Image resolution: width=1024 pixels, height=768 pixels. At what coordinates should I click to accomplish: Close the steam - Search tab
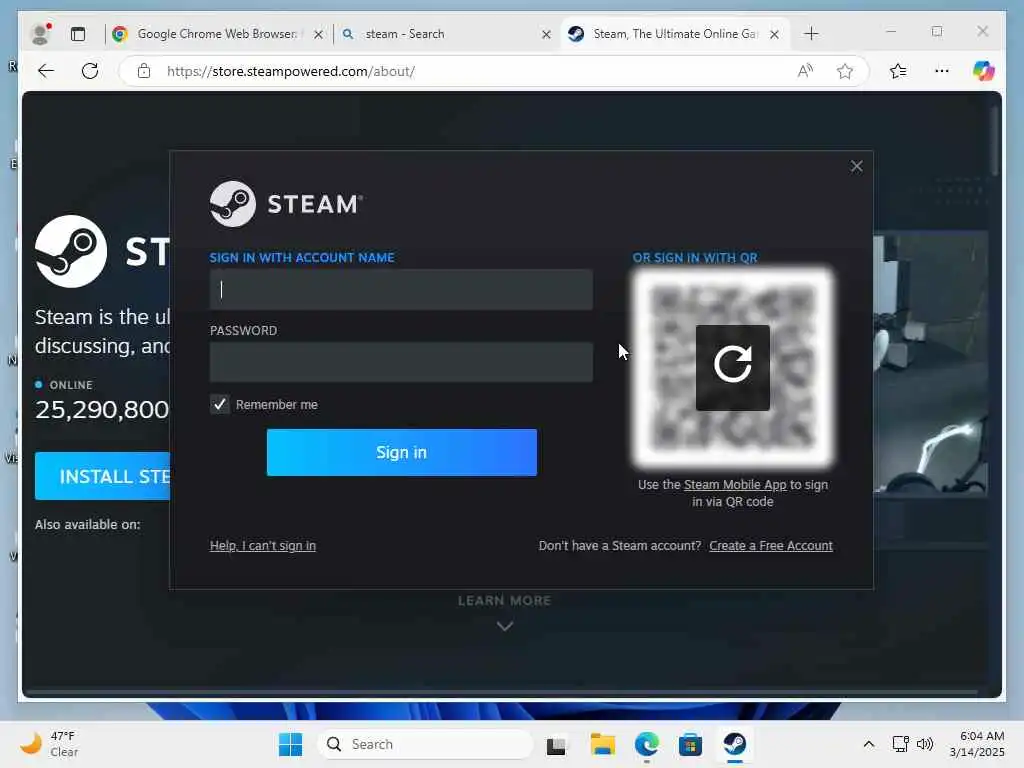click(x=546, y=34)
